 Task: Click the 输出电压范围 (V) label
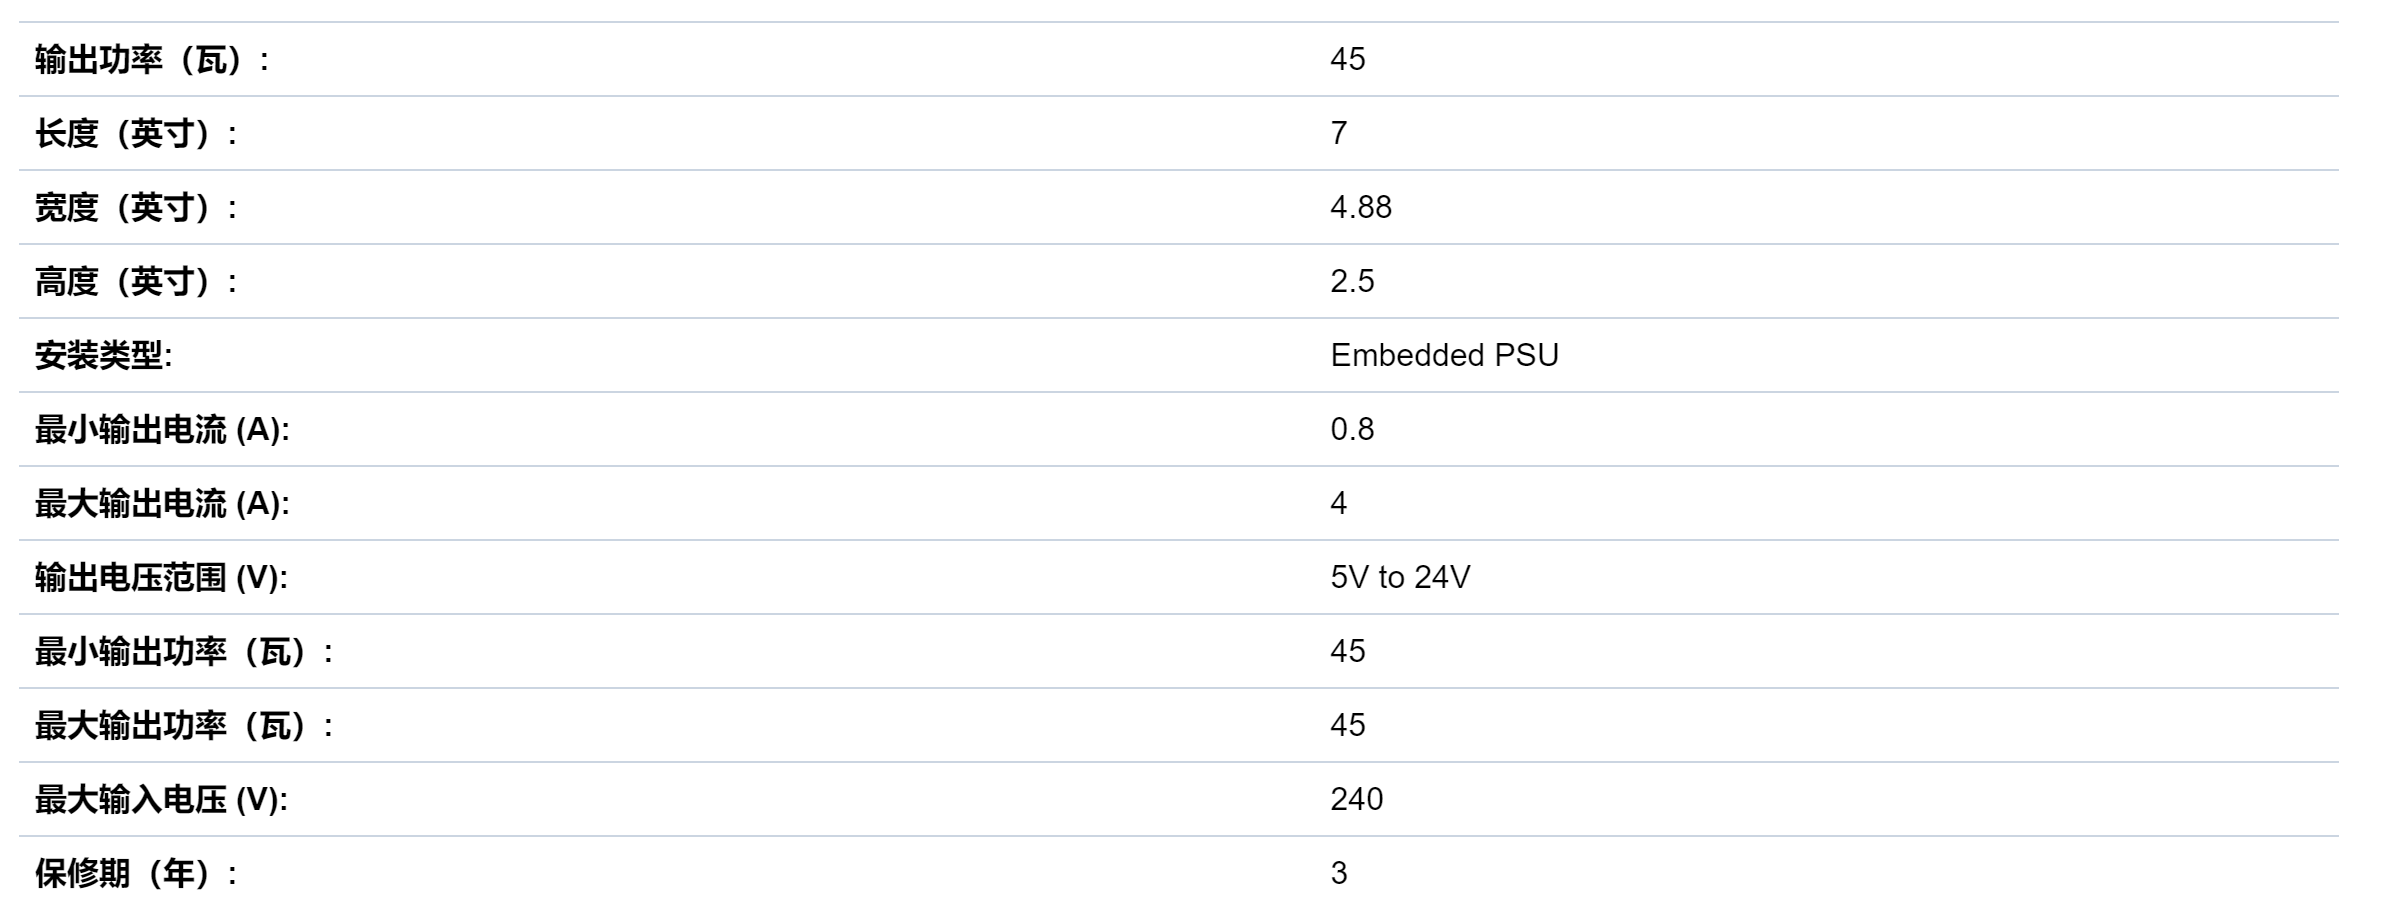click(161, 578)
